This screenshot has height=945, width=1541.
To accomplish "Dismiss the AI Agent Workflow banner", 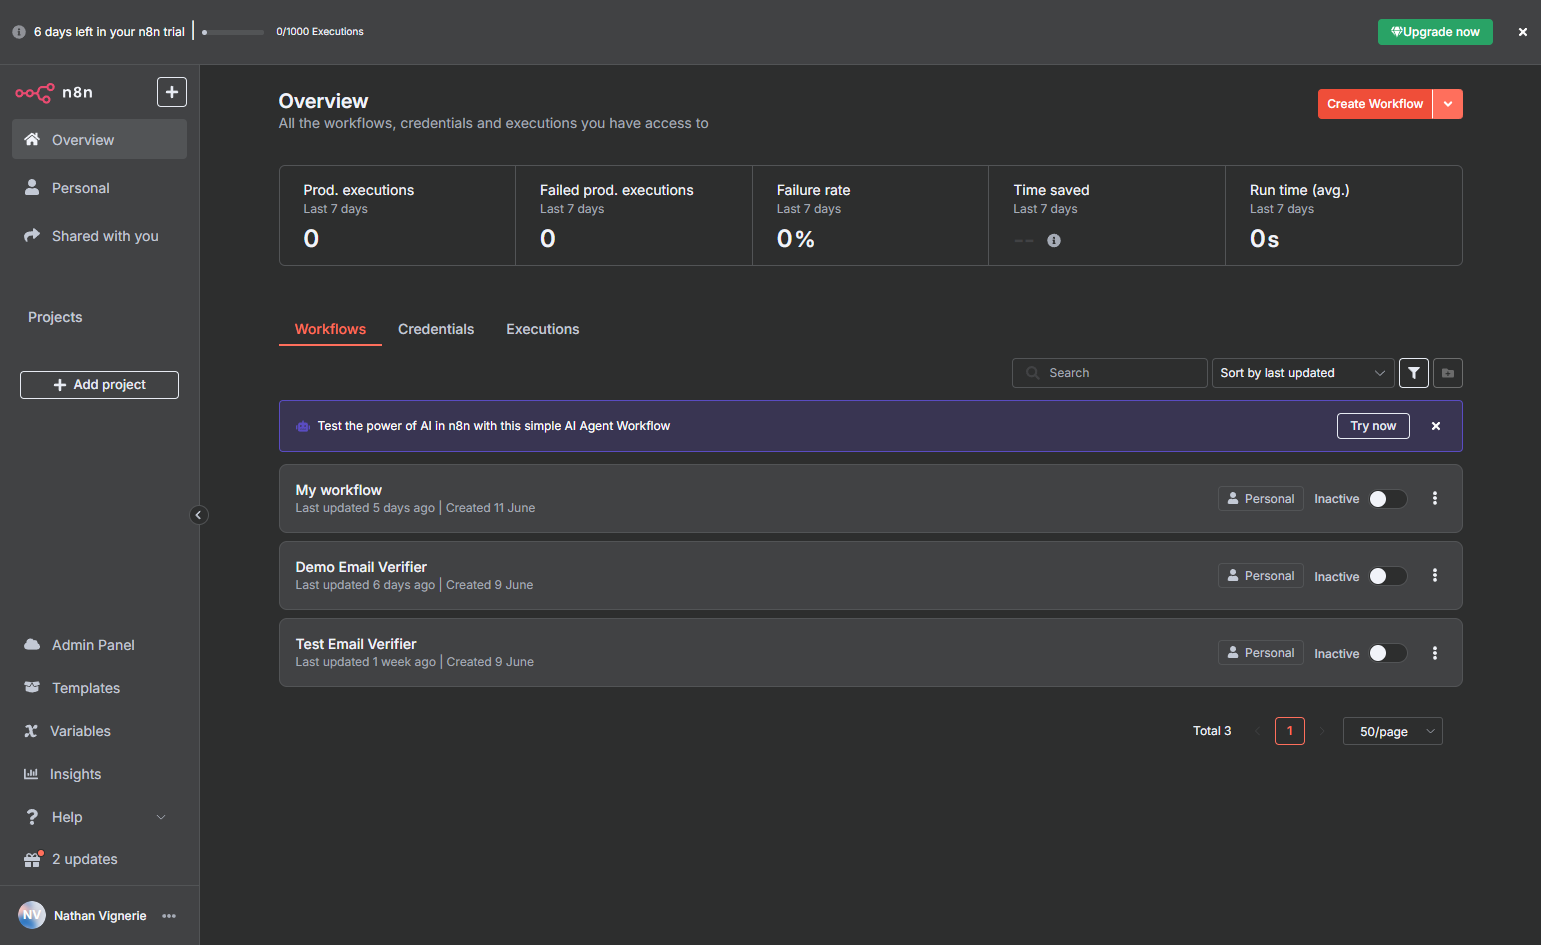I will tap(1436, 426).
